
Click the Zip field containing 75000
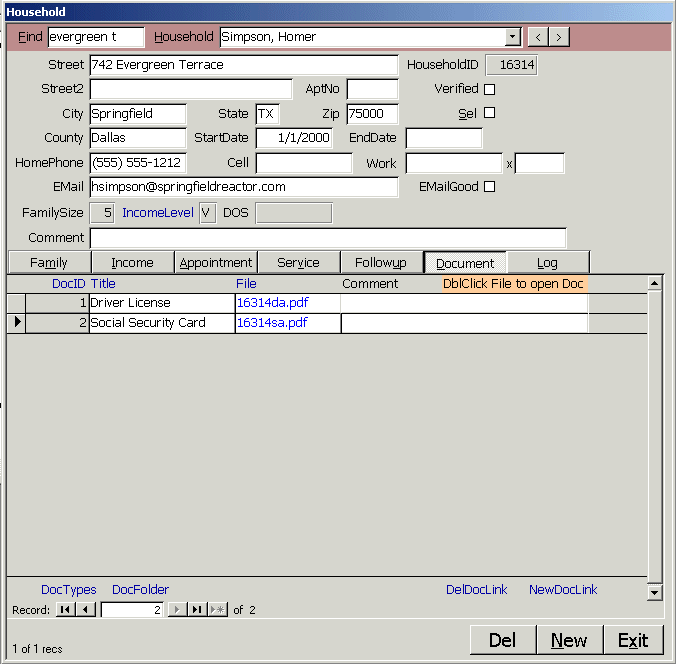tap(372, 114)
